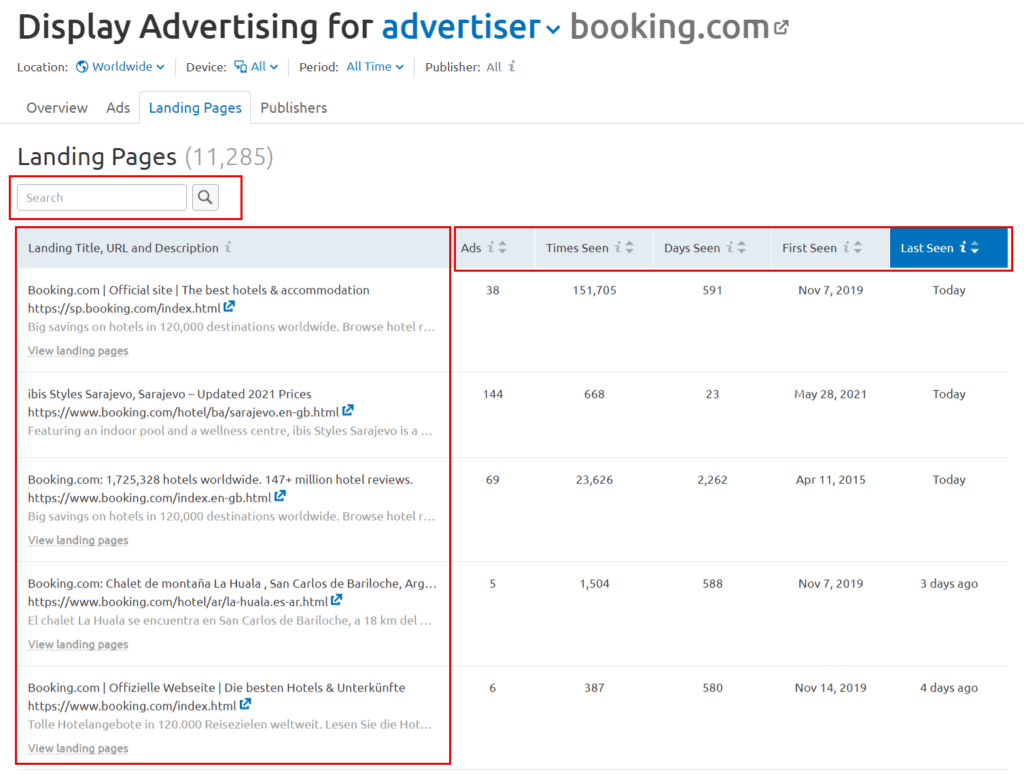
Task: Show info icon next to Publisher All
Action: (x=512, y=66)
